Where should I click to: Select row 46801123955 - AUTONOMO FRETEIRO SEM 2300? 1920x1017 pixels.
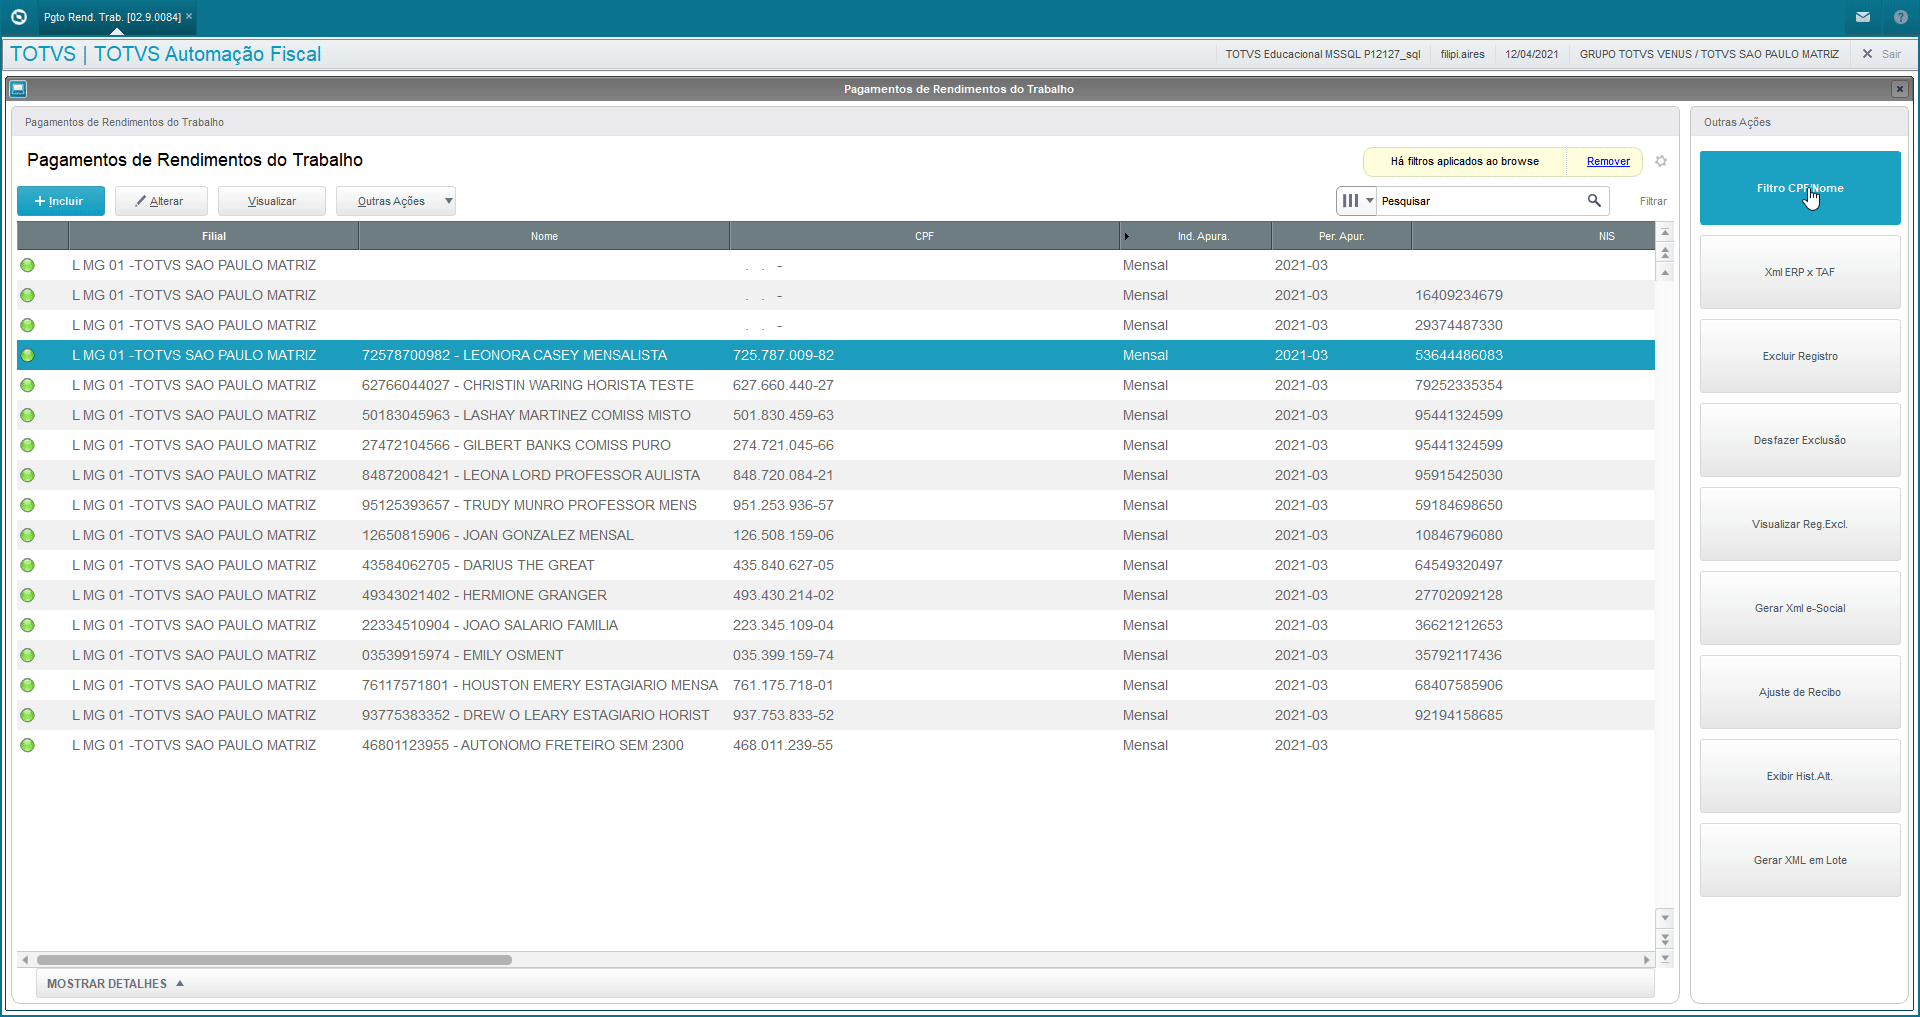(836, 745)
